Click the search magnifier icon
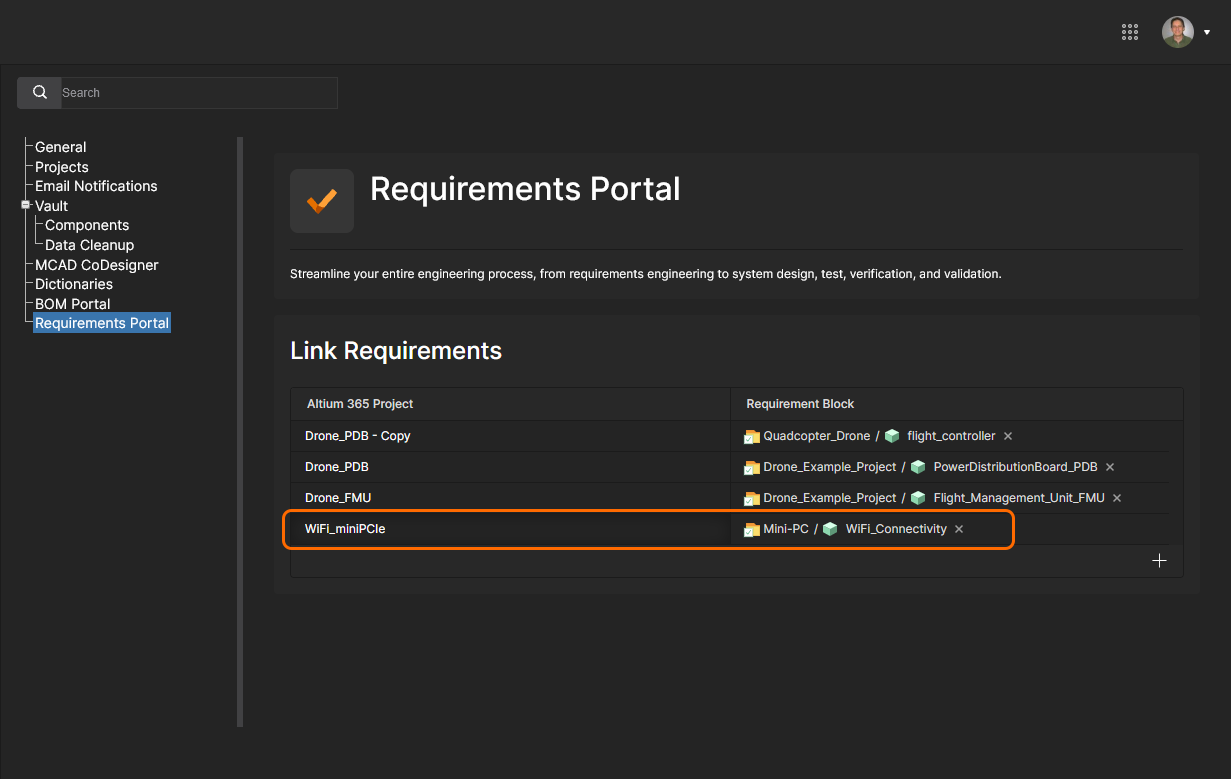The image size is (1231, 779). click(x=40, y=93)
